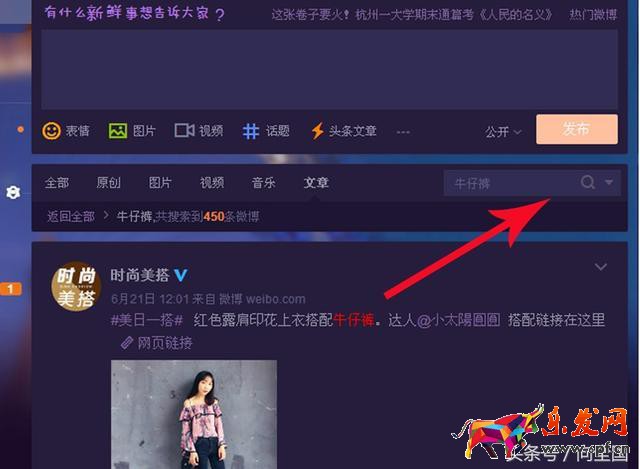
Task: Click the magnifier search icon in filter box
Action: coord(587,182)
